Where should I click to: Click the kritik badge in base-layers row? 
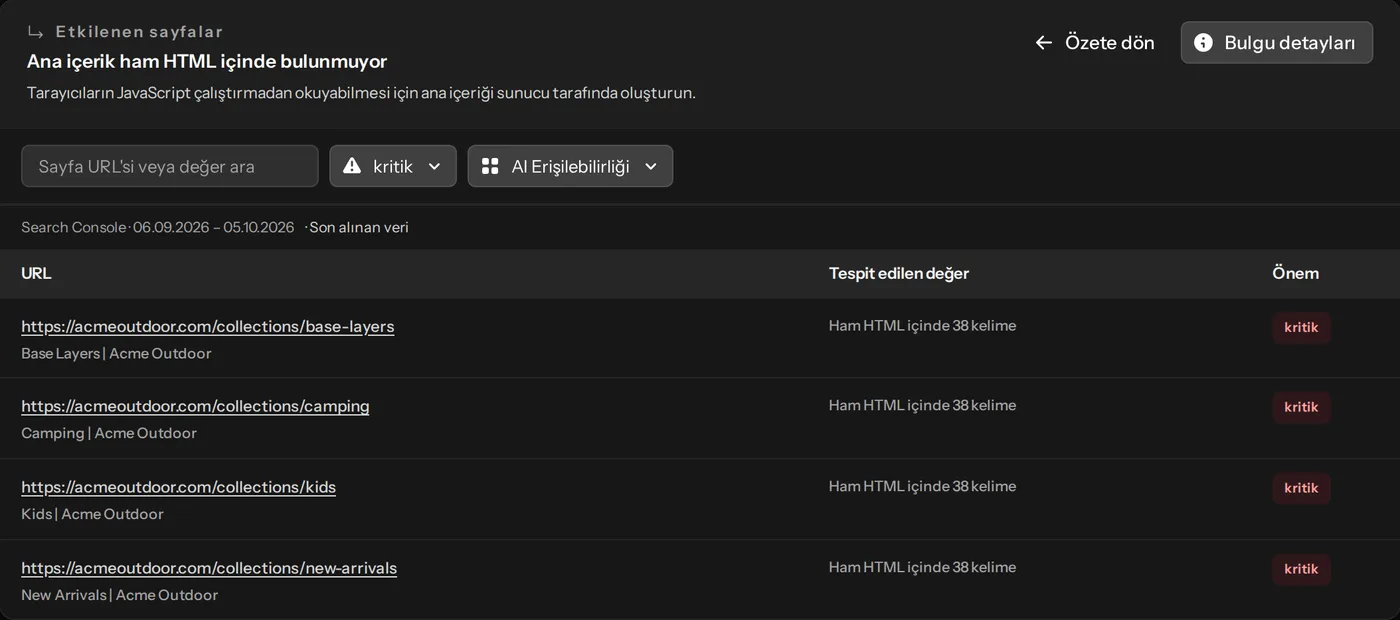pyautogui.click(x=1301, y=327)
